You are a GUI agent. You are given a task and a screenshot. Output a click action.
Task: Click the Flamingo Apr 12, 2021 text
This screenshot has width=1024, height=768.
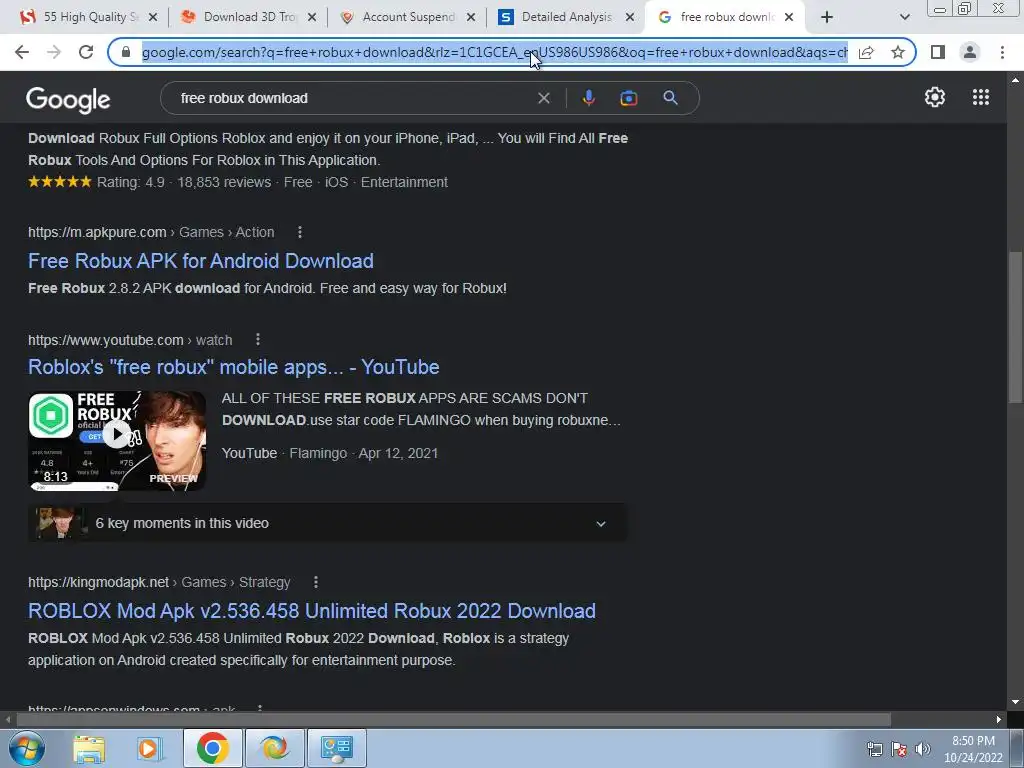coord(364,453)
